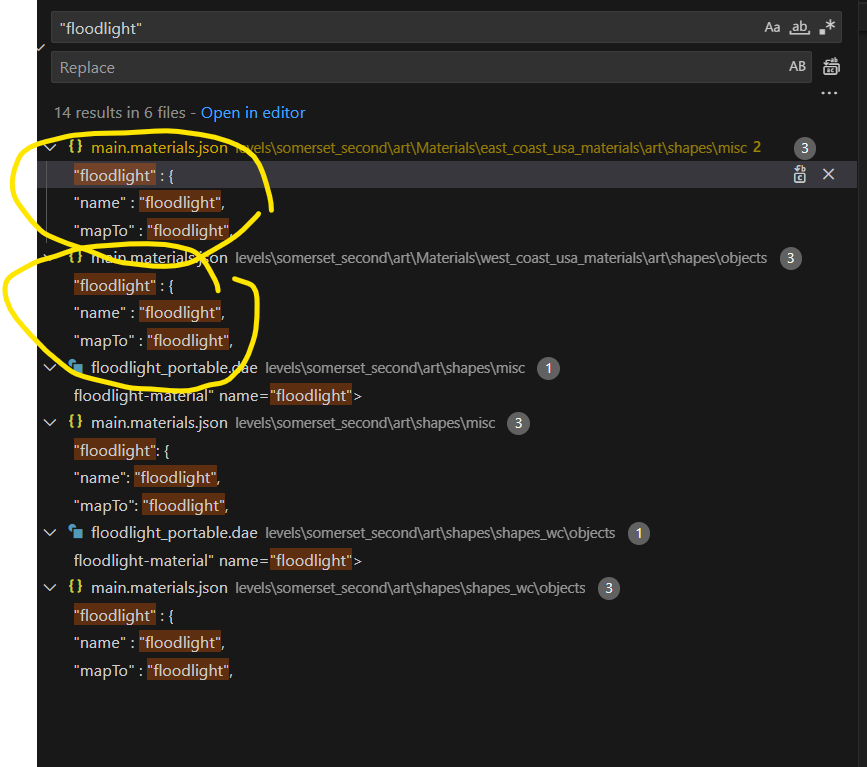Toggle Use Regular Expression option
Screen dimensions: 867x767
click(x=827, y=27)
